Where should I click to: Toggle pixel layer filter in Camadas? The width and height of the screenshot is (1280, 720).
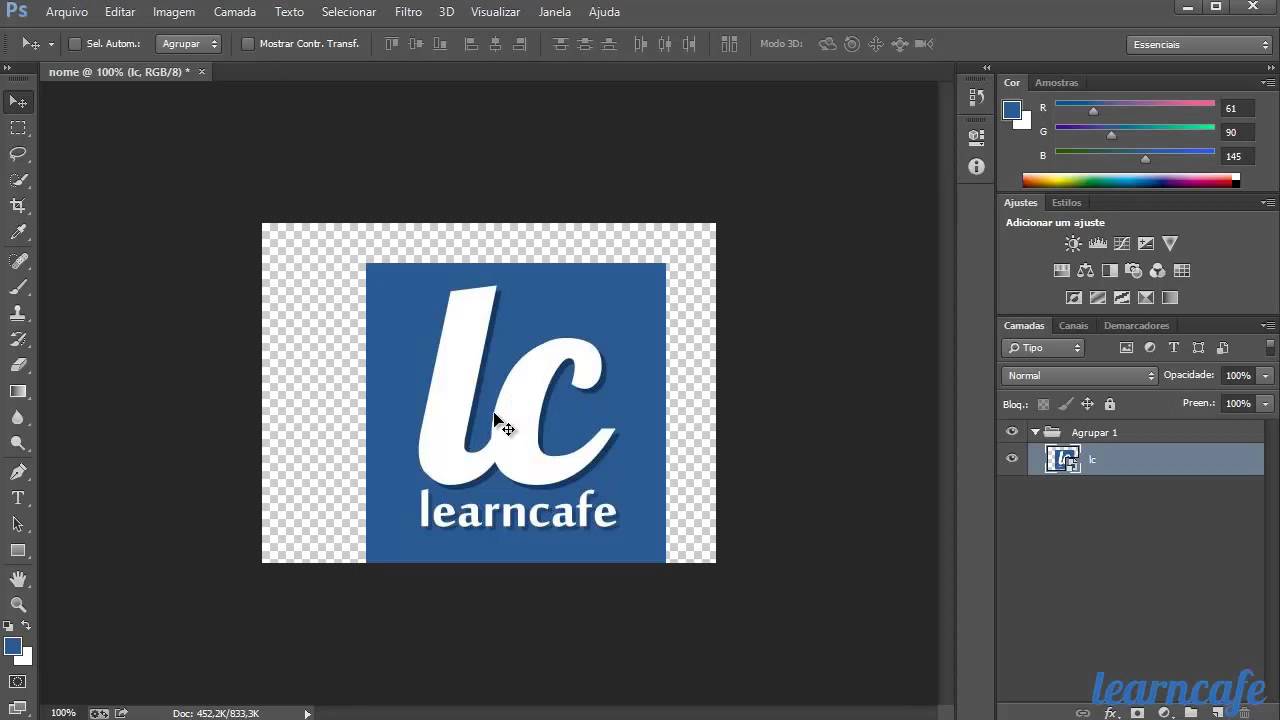tap(1126, 348)
